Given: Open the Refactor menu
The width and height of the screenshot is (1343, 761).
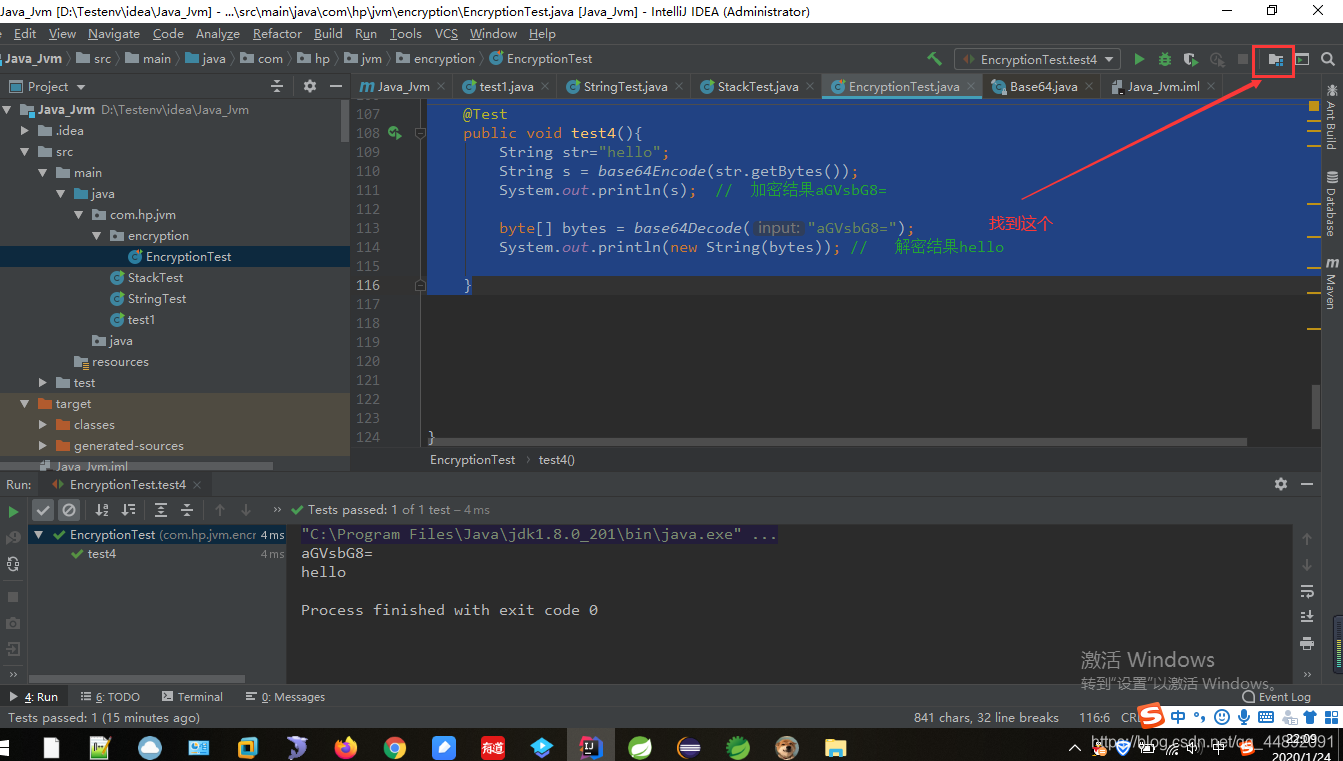Looking at the screenshot, I should pos(277,33).
